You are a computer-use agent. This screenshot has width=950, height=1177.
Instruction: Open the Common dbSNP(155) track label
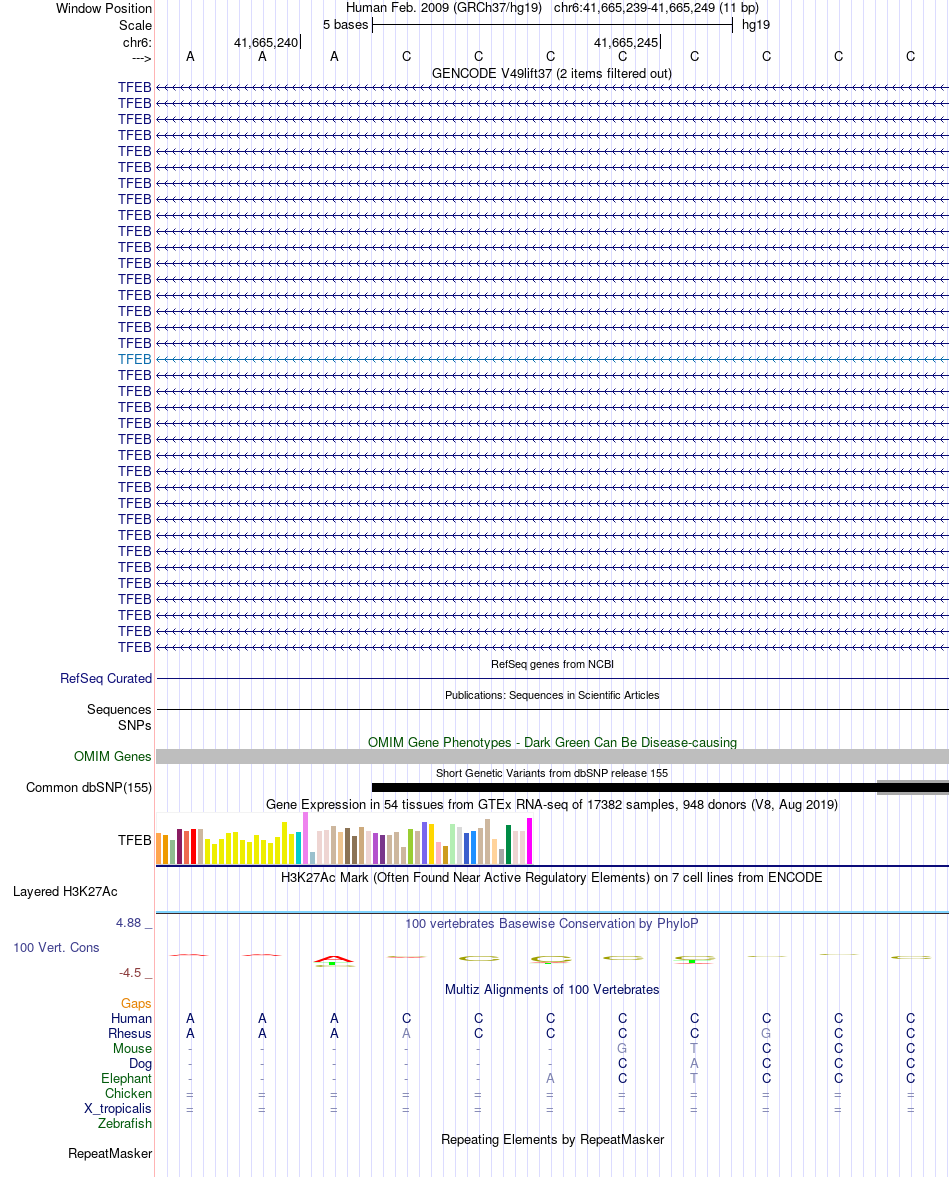click(x=89, y=787)
